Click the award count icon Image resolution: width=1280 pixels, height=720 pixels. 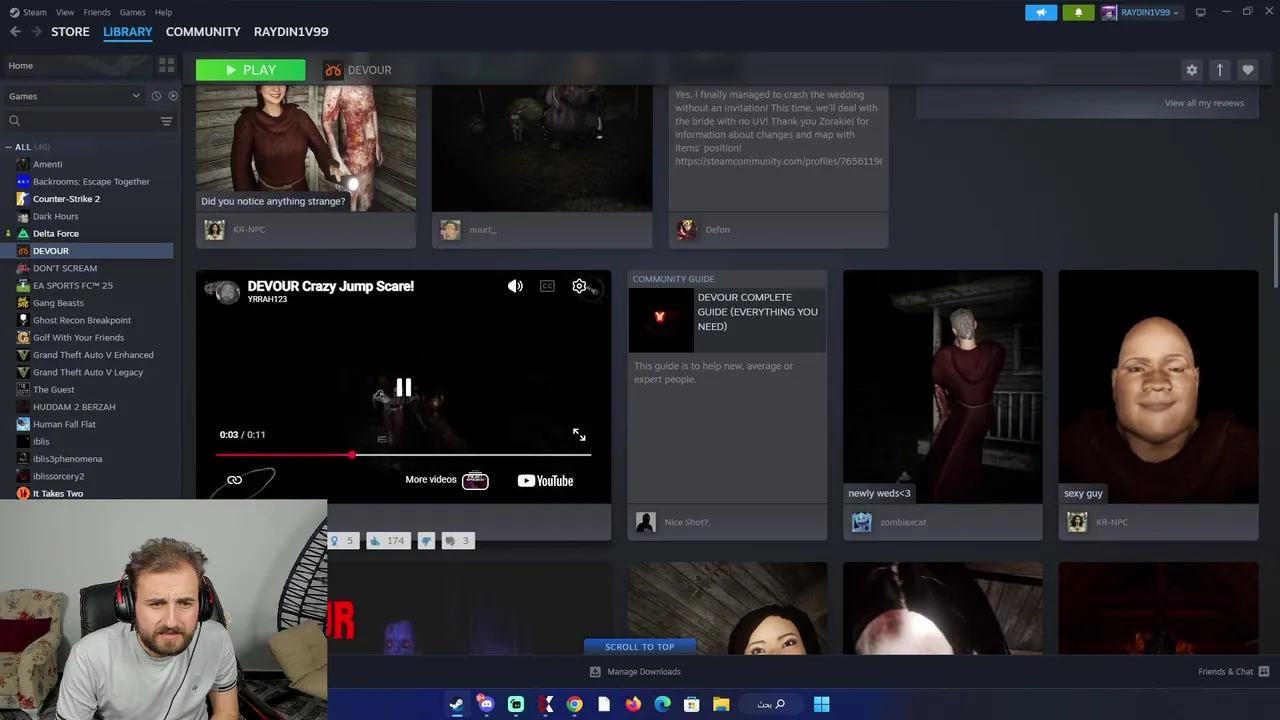pos(342,541)
